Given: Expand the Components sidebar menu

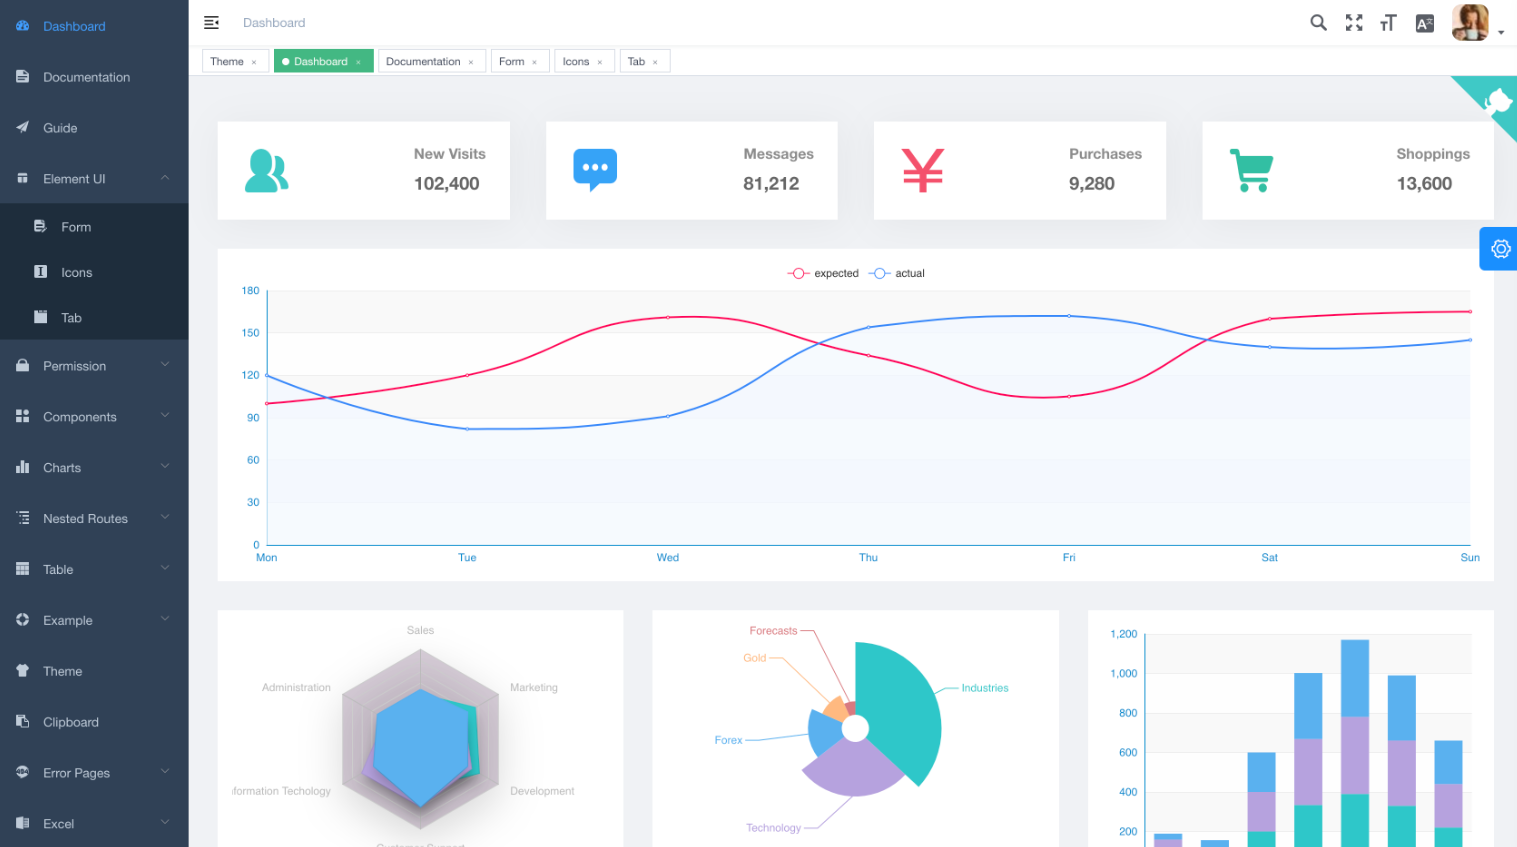Looking at the screenshot, I should click(x=94, y=416).
